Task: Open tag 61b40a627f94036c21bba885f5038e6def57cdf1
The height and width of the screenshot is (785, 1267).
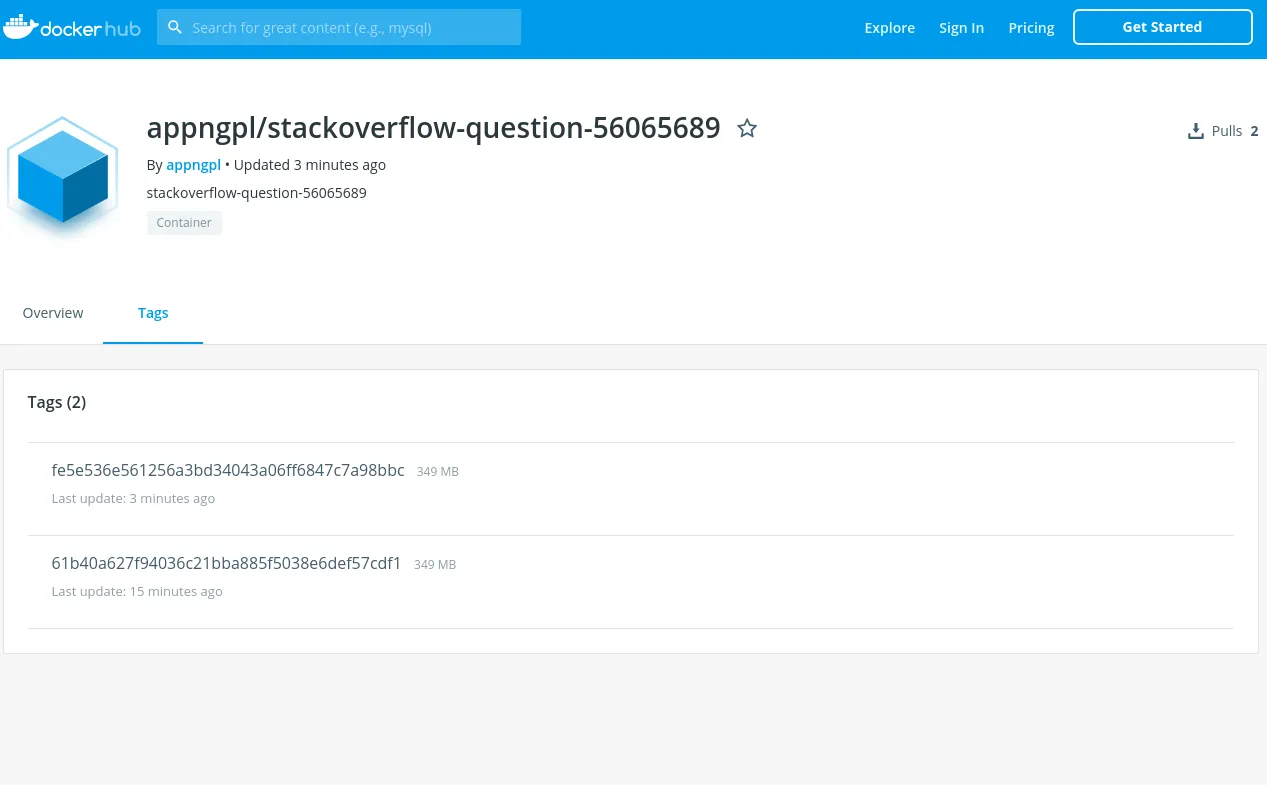Action: click(x=226, y=563)
